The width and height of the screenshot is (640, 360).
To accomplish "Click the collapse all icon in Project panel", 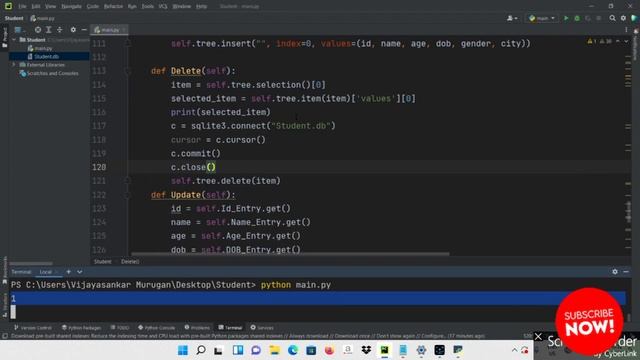I will (60, 30).
